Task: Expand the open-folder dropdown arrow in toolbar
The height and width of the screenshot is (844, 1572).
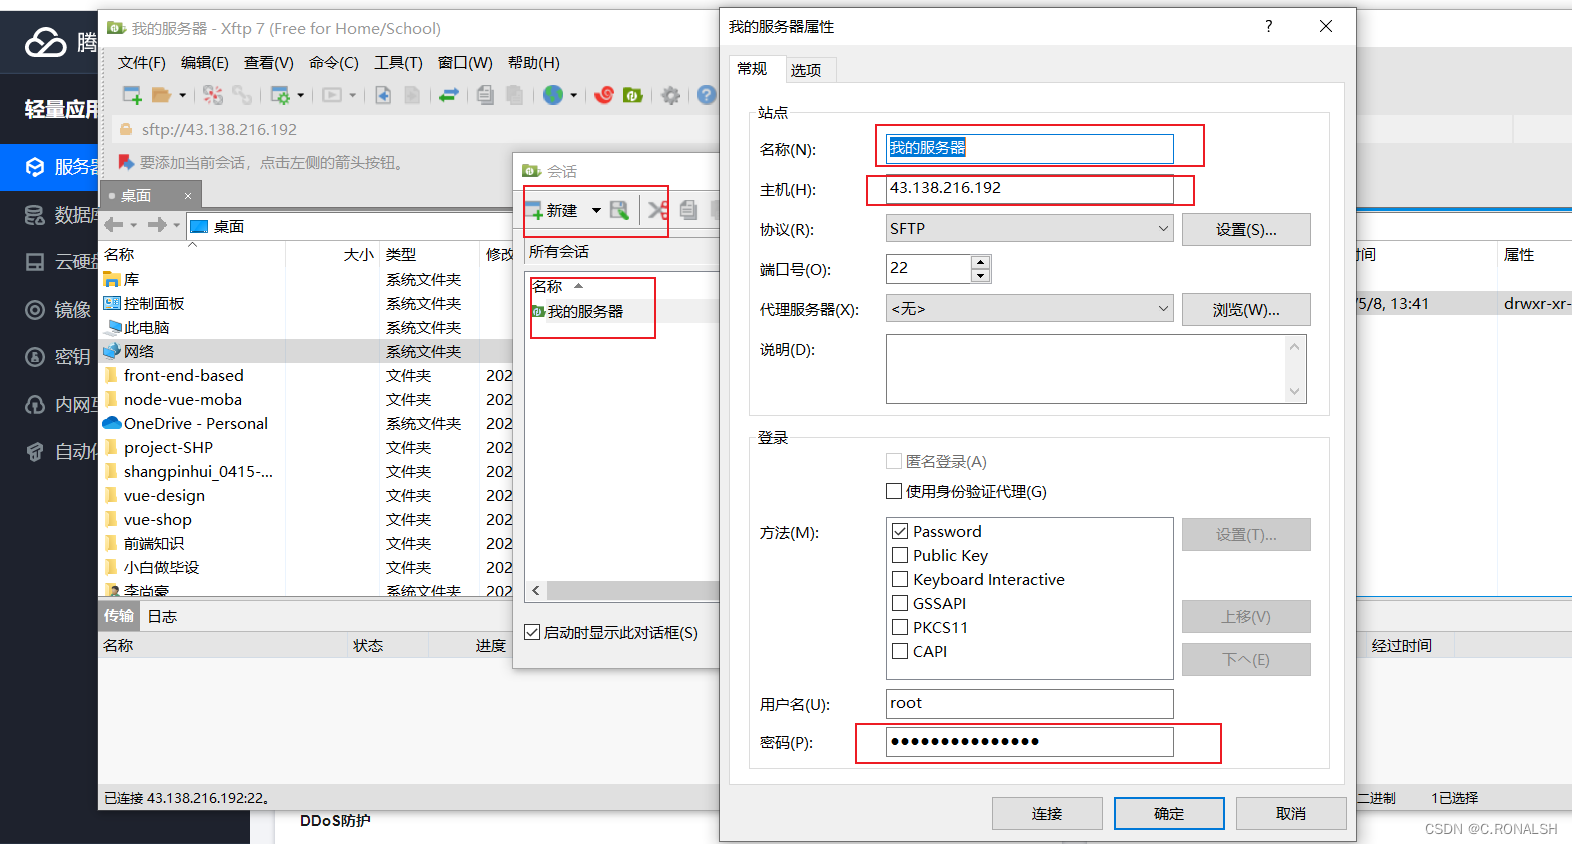Action: (182, 95)
